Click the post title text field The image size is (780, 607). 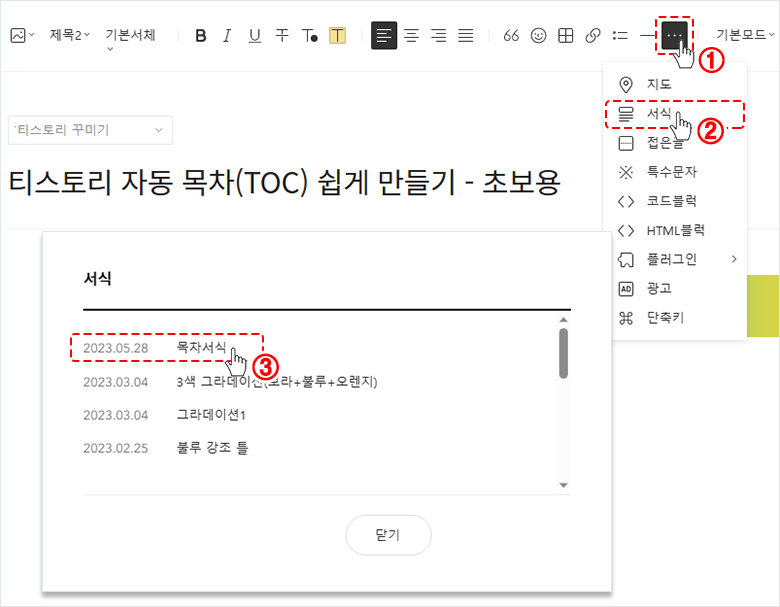tap(285, 182)
